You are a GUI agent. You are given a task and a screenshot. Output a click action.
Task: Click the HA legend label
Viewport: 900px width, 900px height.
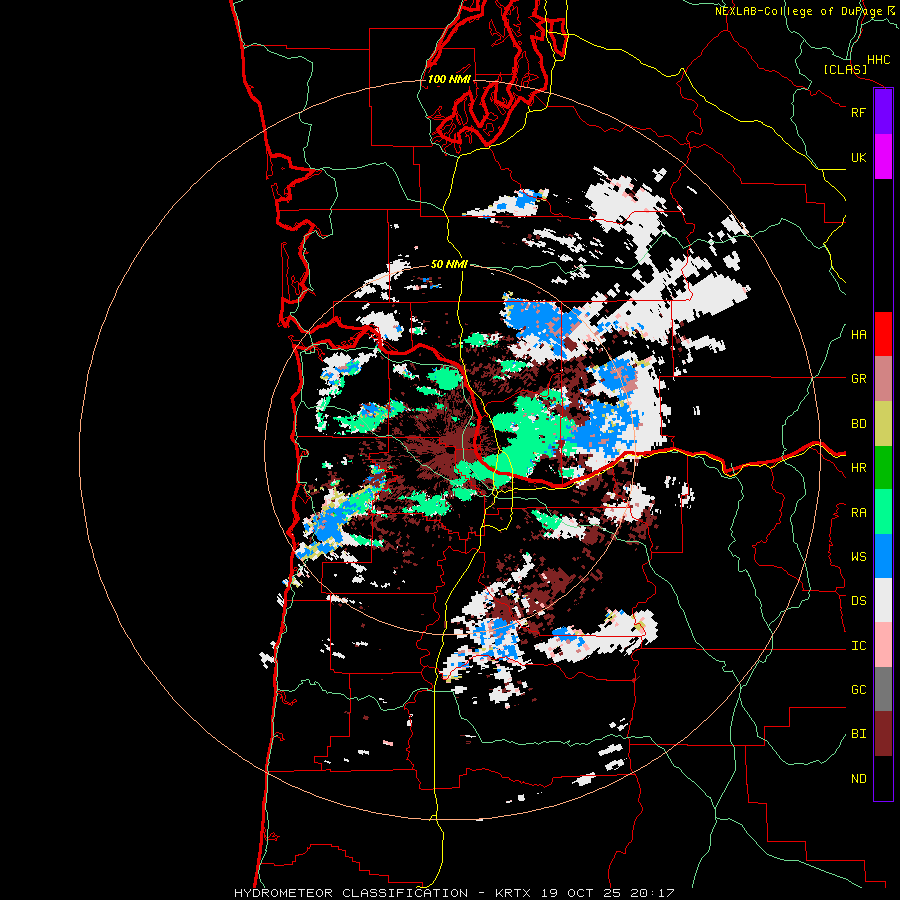(858, 335)
